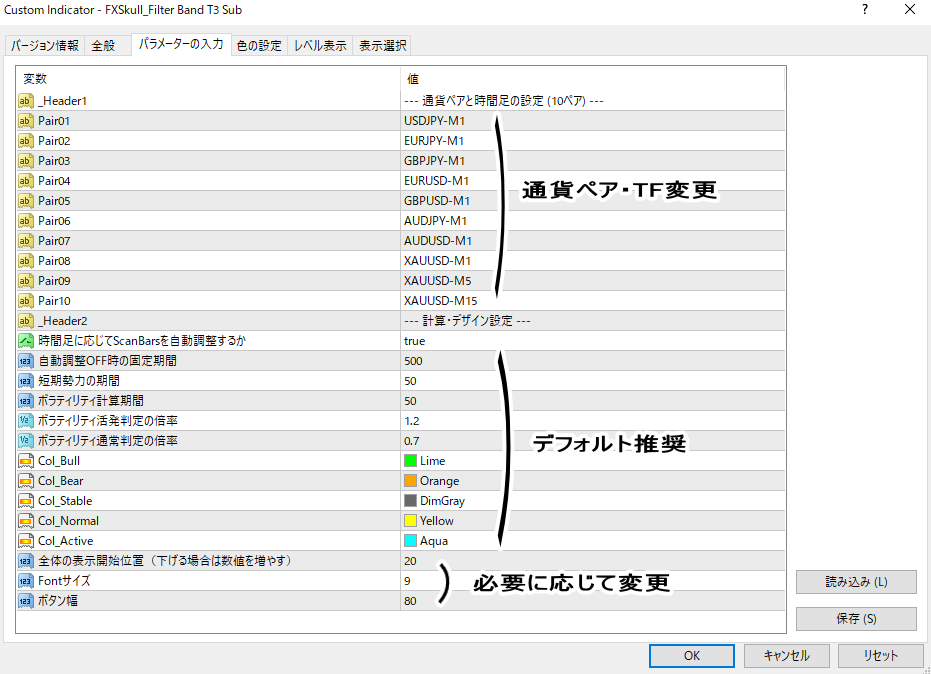This screenshot has width=931, height=674.
Task: Click the string icon beside Pair05
Action: 26,201
